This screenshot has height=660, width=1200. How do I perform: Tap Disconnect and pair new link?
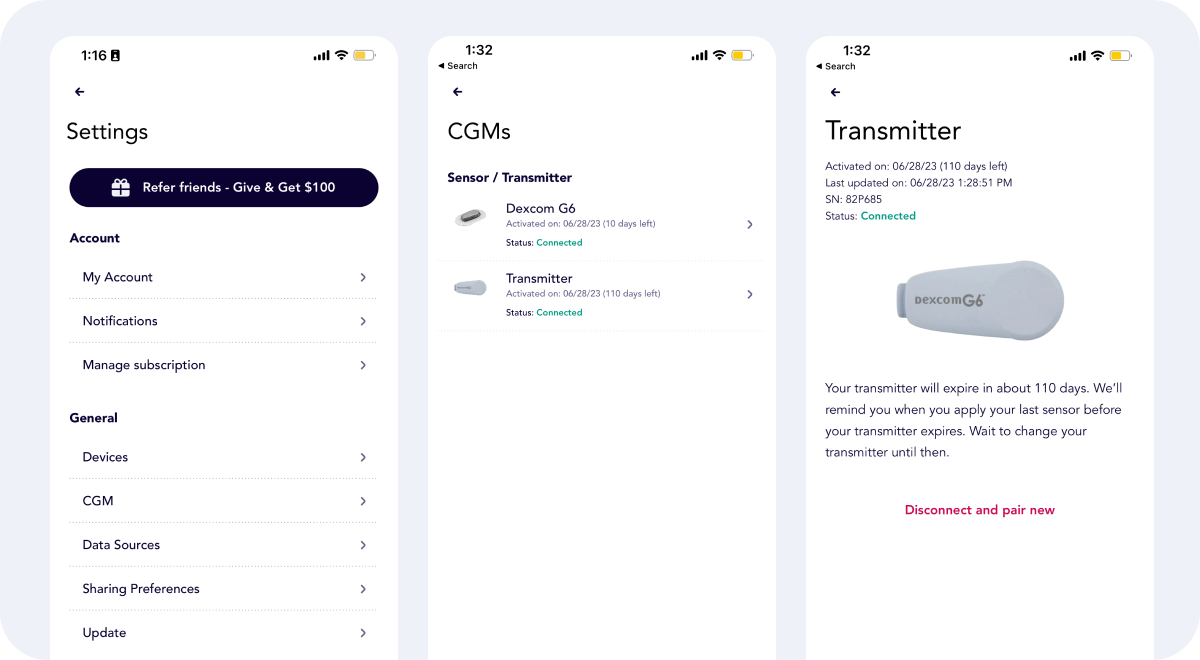click(979, 510)
